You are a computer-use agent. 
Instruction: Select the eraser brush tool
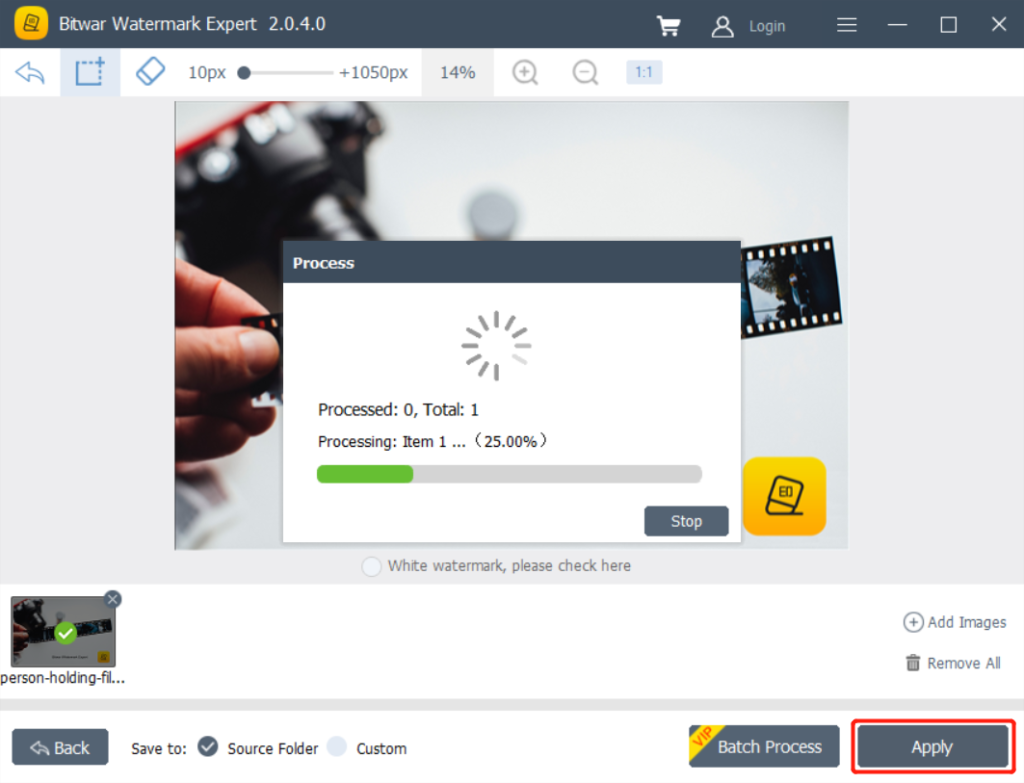coord(150,71)
